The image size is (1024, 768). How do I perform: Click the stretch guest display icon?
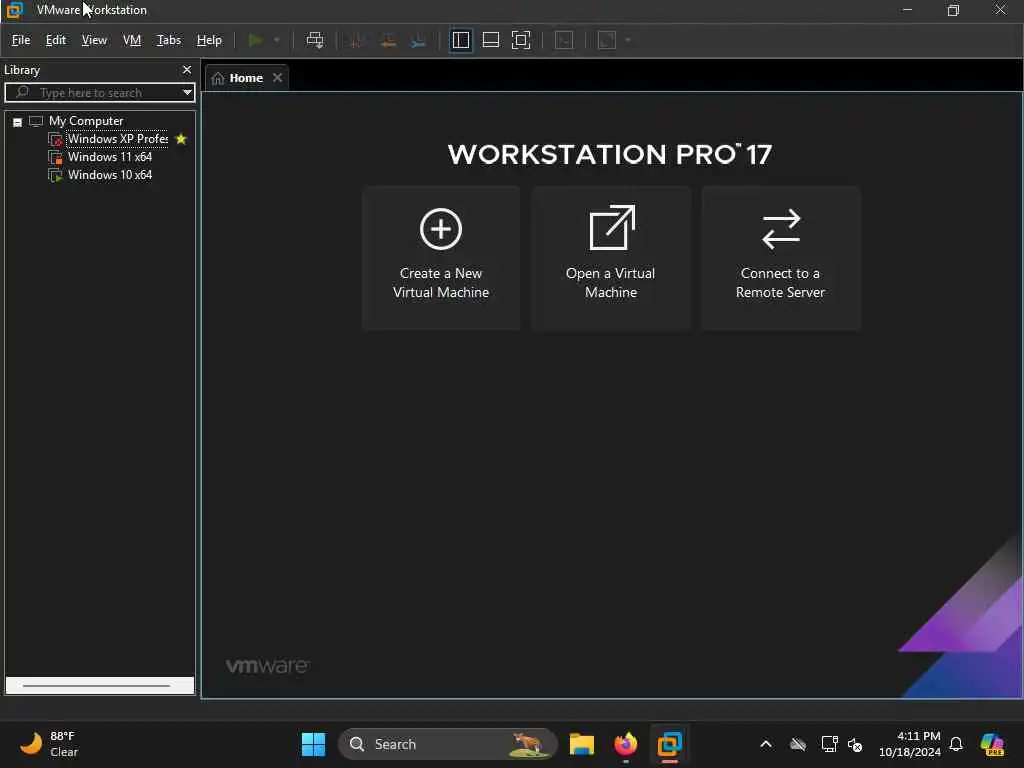[x=607, y=40]
